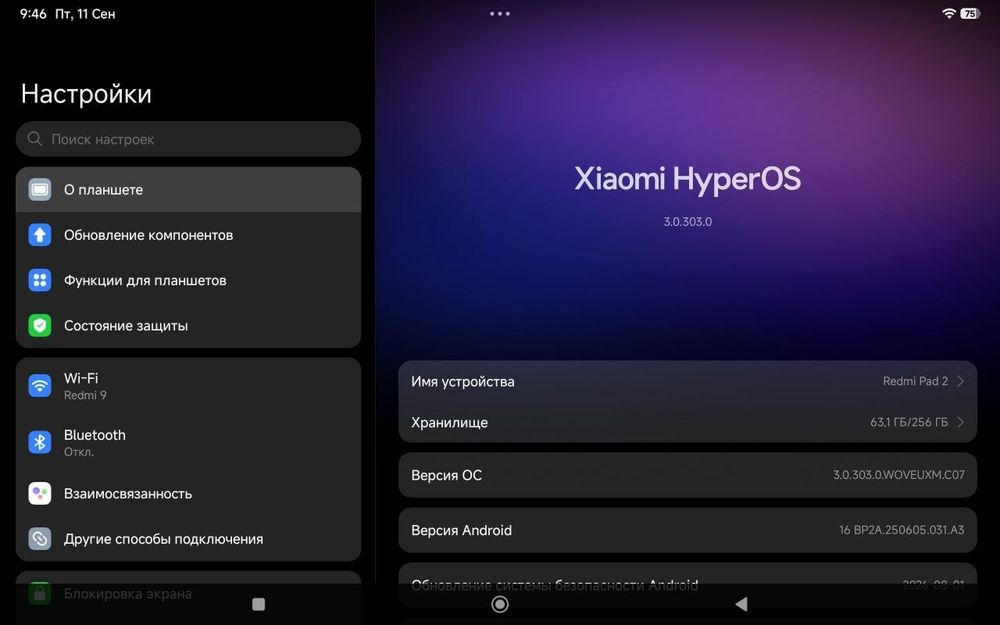Tap the Настройки page title

click(86, 94)
